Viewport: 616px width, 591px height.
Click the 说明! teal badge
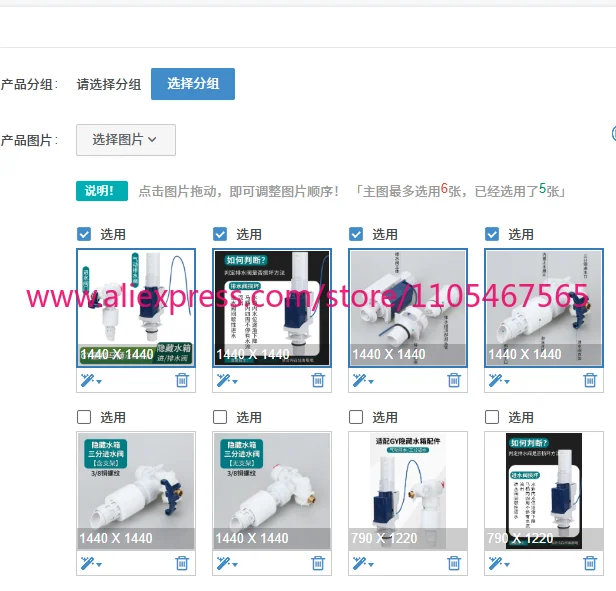point(102,191)
